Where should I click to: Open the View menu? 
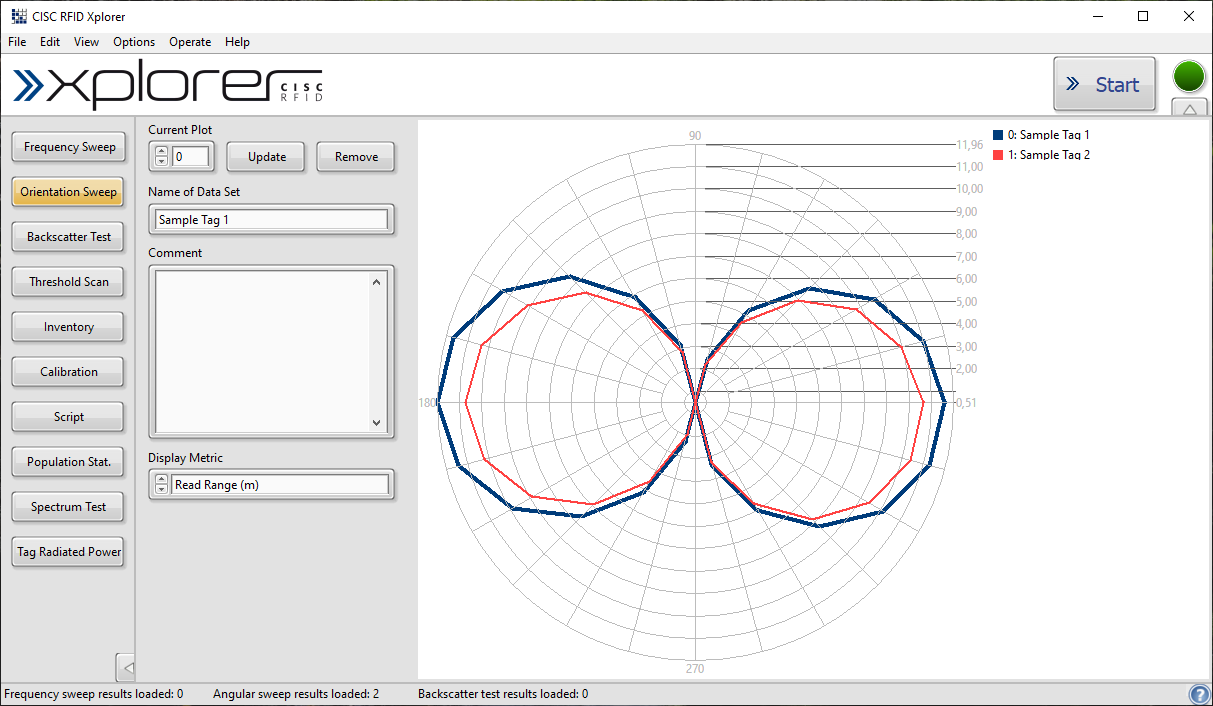[87, 42]
